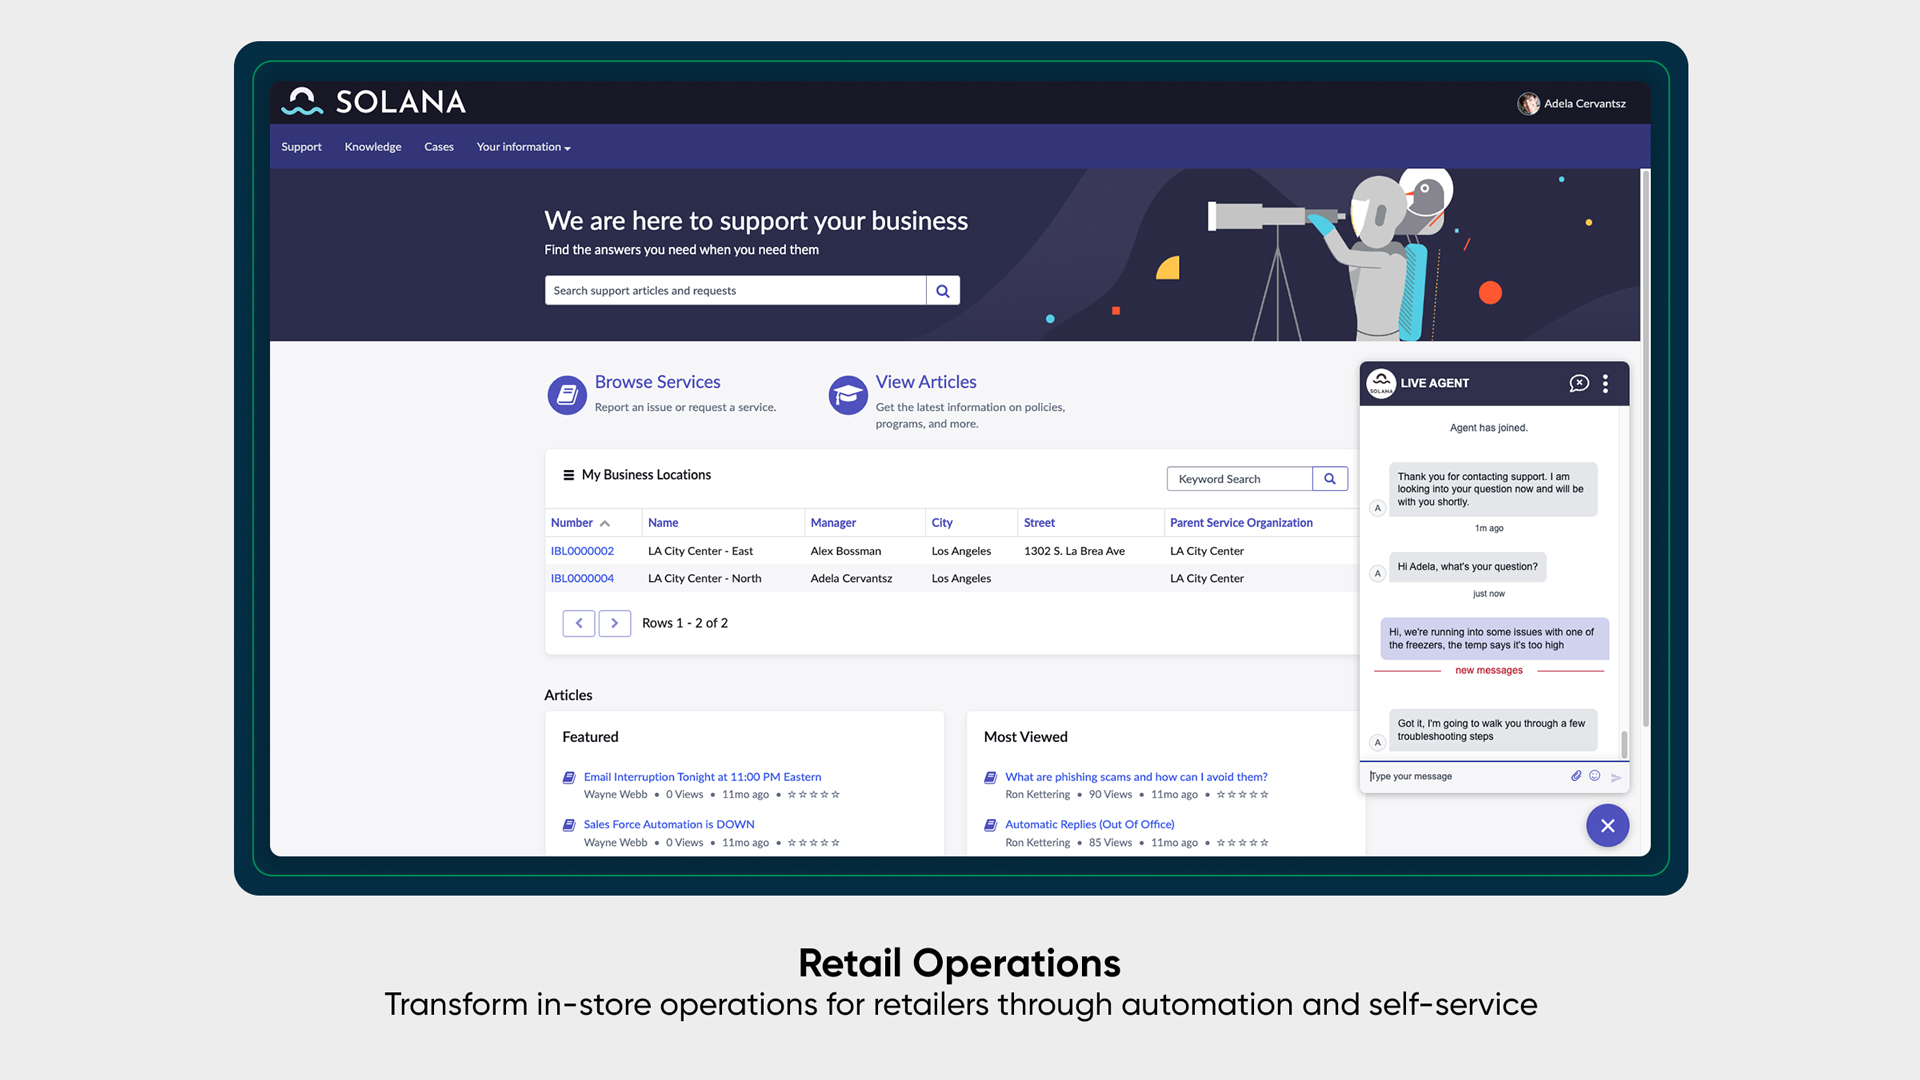The height and width of the screenshot is (1080, 1920).
Task: Open the Cases menu item
Action: pyautogui.click(x=438, y=147)
